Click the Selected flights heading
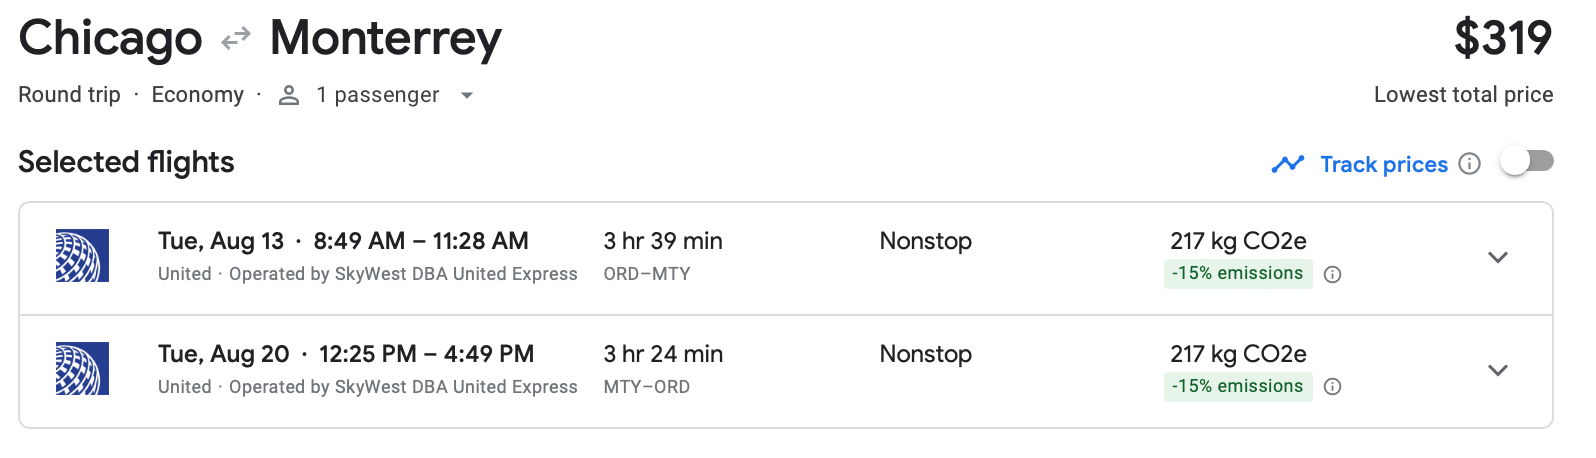 126,162
